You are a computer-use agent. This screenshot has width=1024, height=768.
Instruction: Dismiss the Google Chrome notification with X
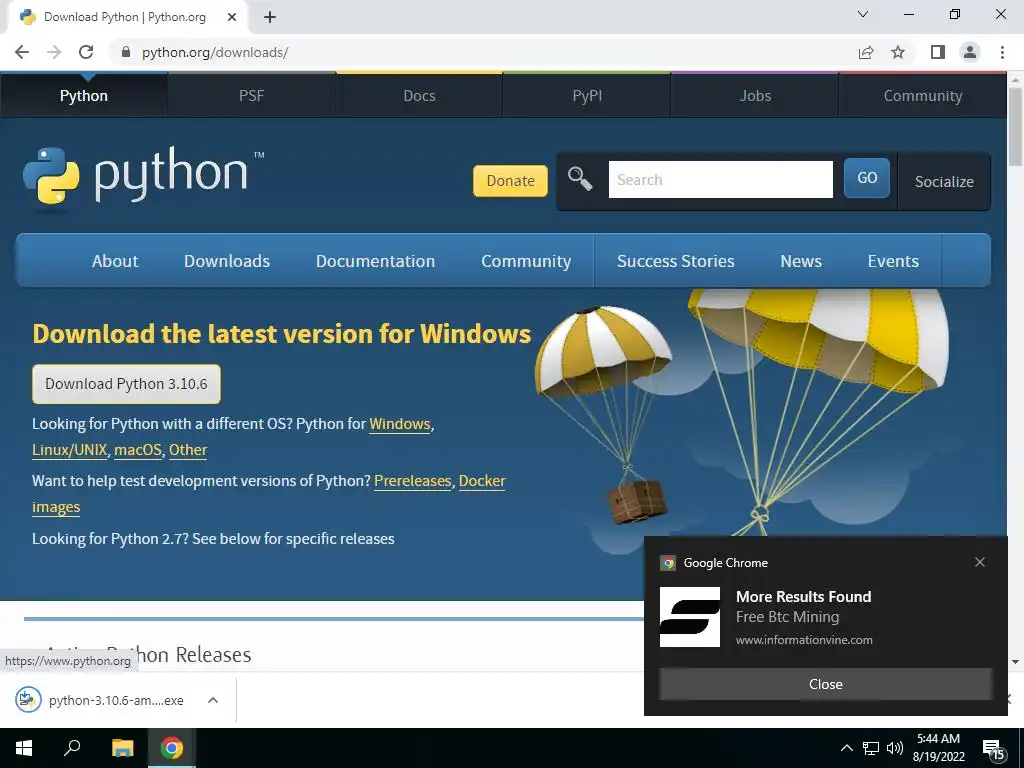pyautogui.click(x=980, y=562)
